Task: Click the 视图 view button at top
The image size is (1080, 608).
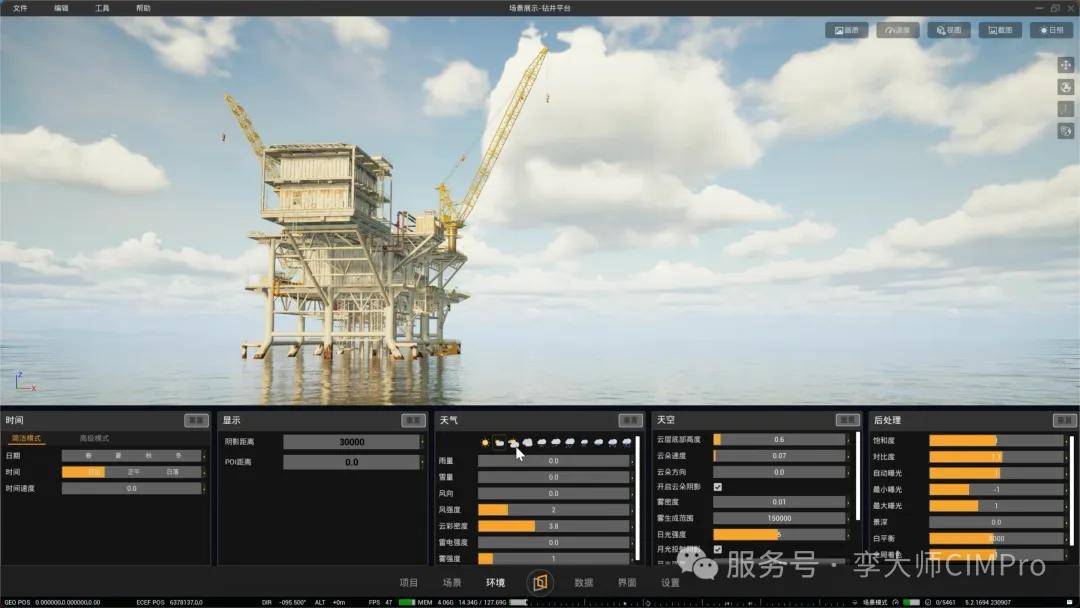Action: tap(949, 30)
